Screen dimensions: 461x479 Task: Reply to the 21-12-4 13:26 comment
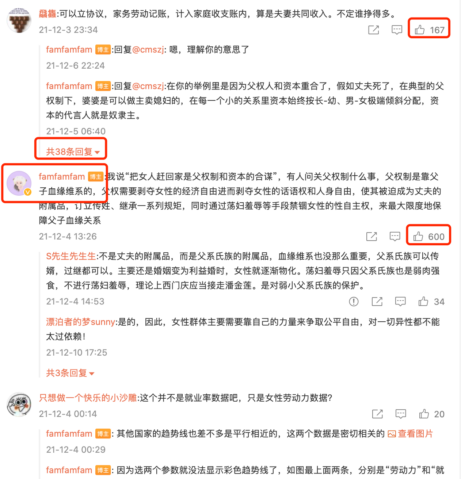tap(395, 237)
